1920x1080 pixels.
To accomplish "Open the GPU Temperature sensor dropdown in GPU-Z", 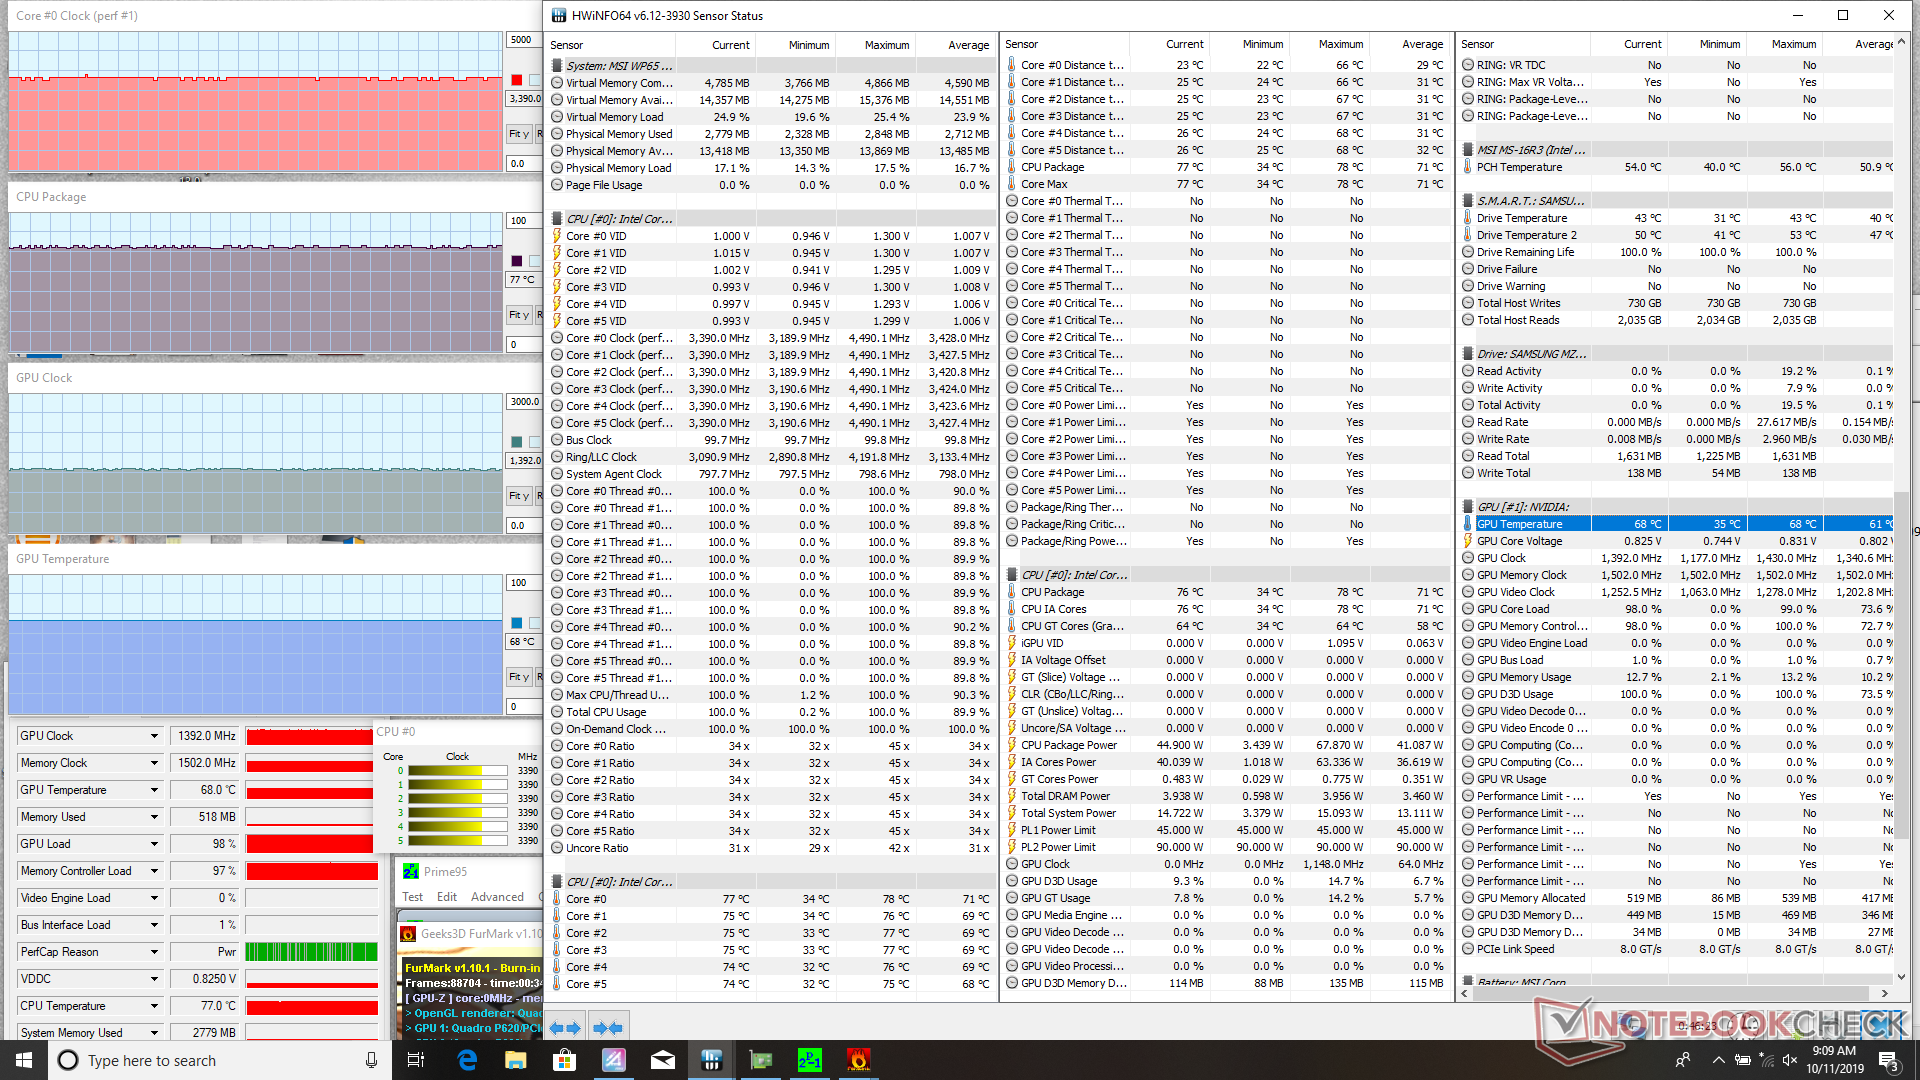I will pos(154,790).
